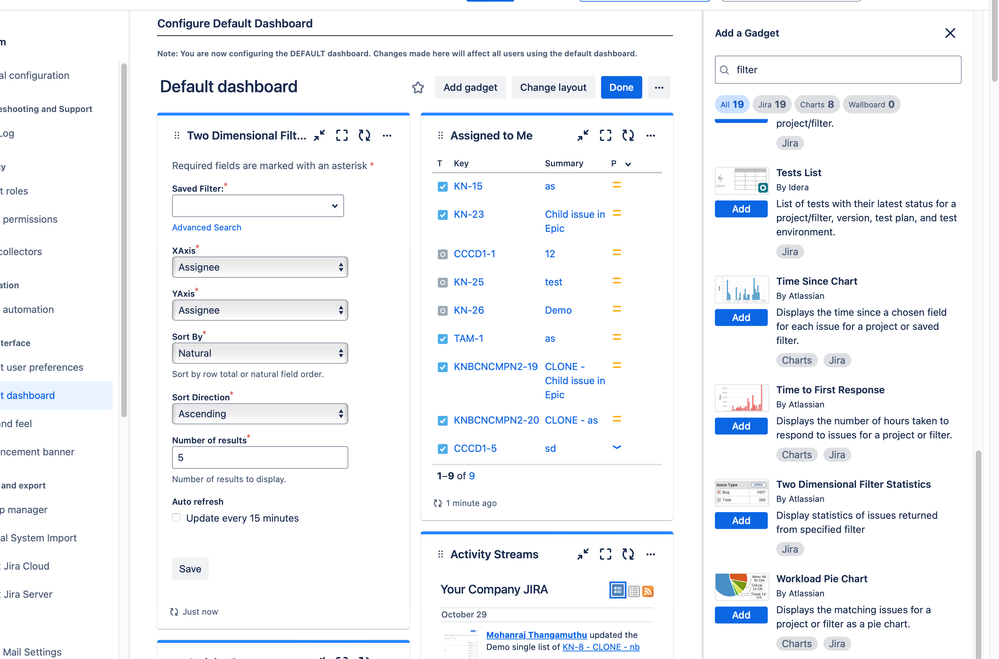This screenshot has height=659, width=999.
Task: Open Default dashboard item in sidebar
Action: pyautogui.click(x=56, y=395)
